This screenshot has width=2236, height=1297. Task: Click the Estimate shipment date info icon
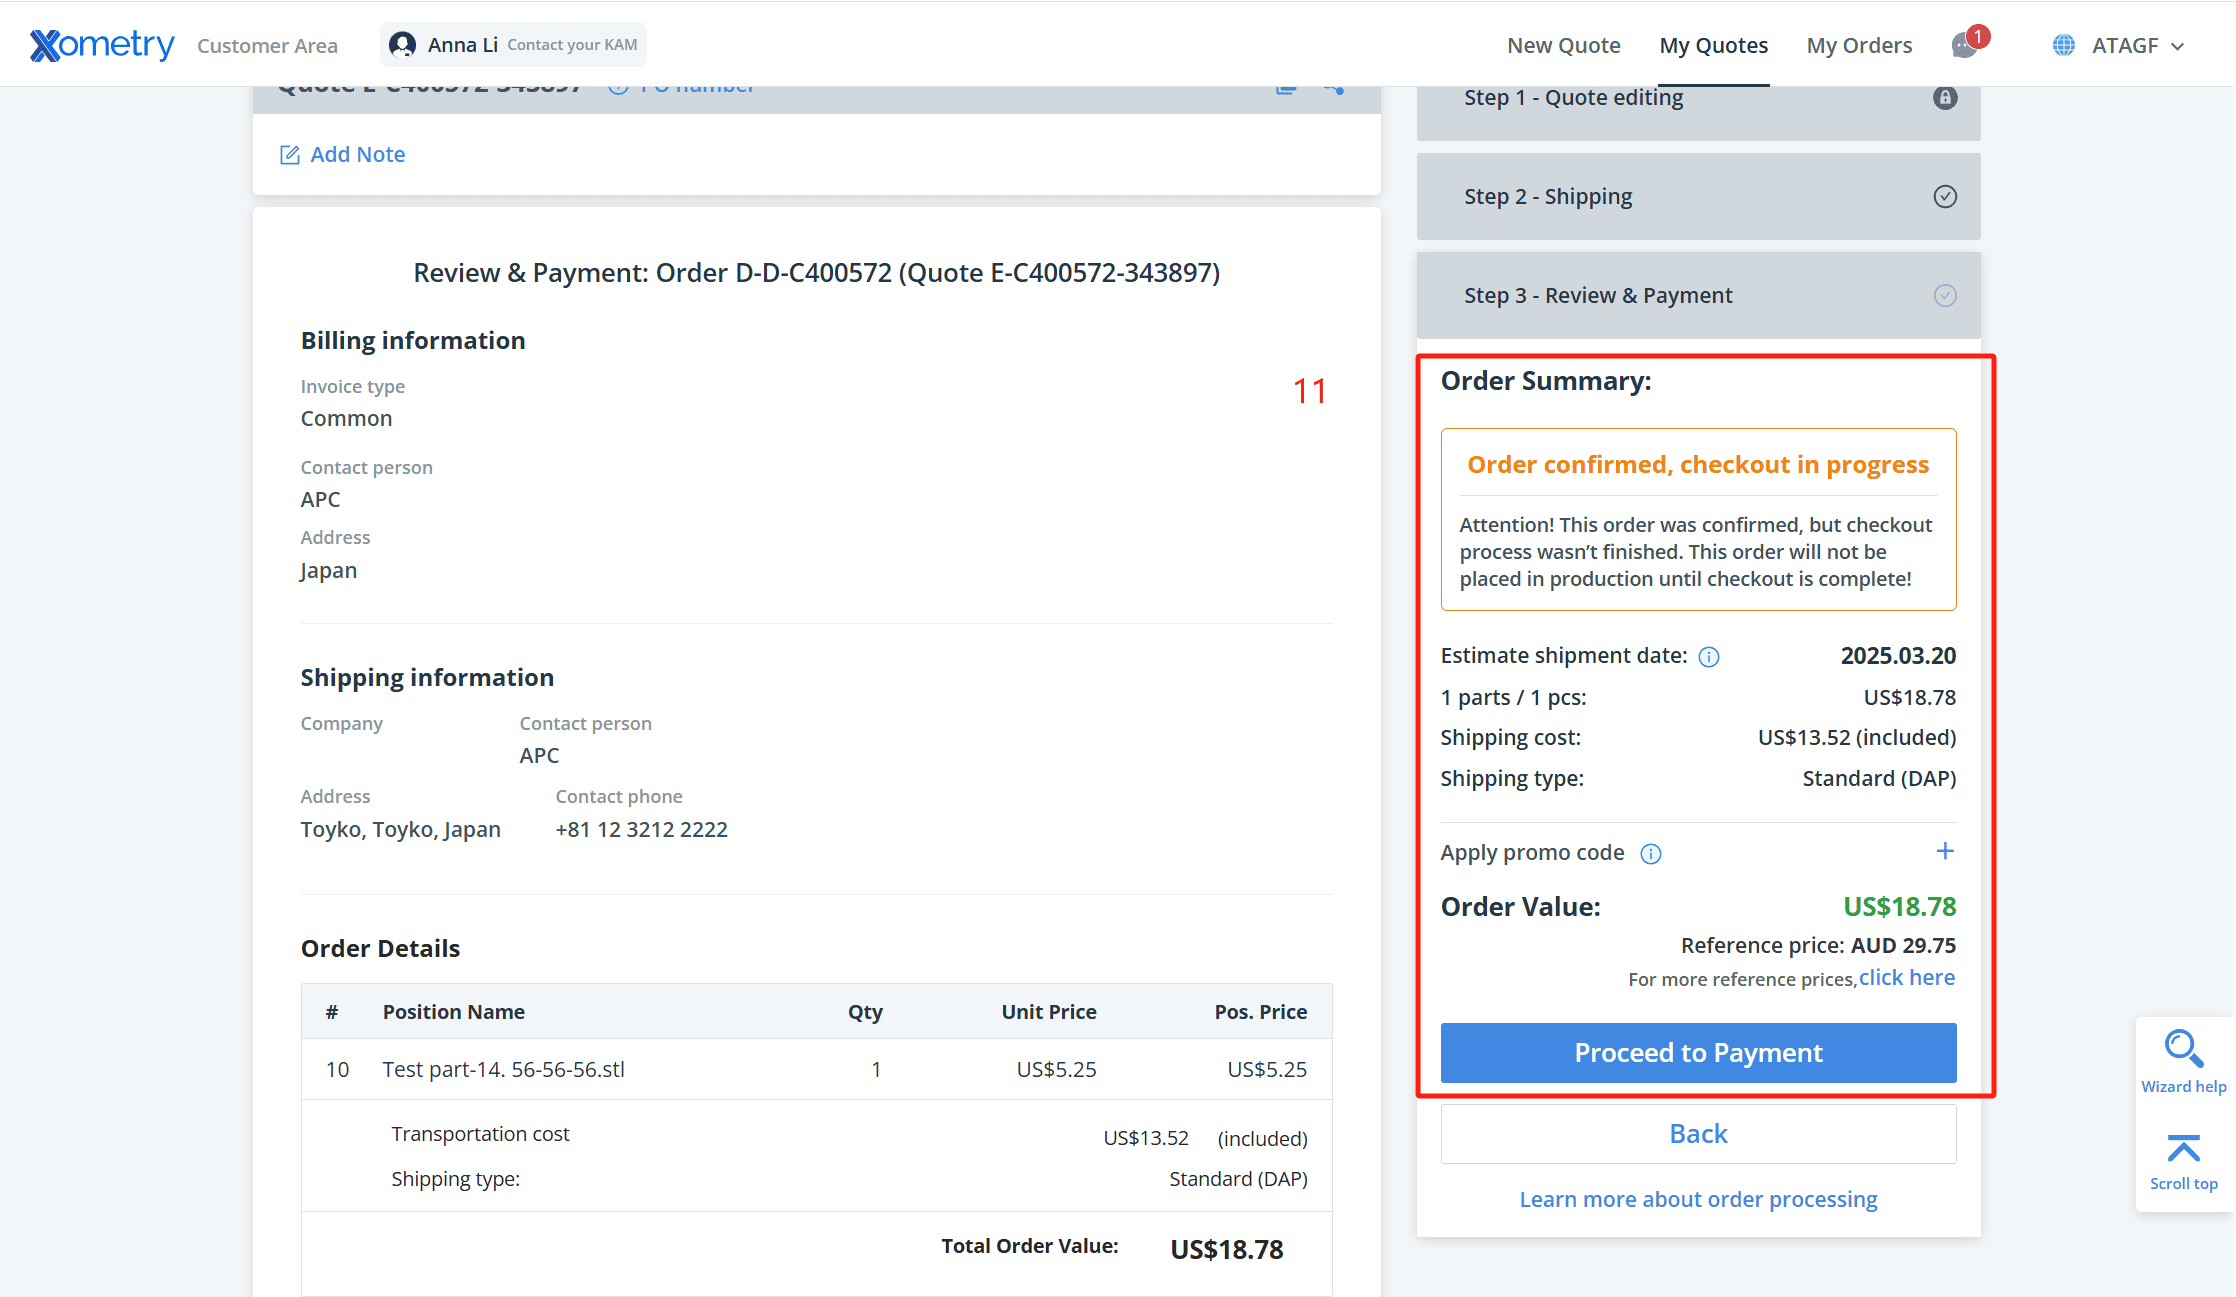tap(1709, 657)
